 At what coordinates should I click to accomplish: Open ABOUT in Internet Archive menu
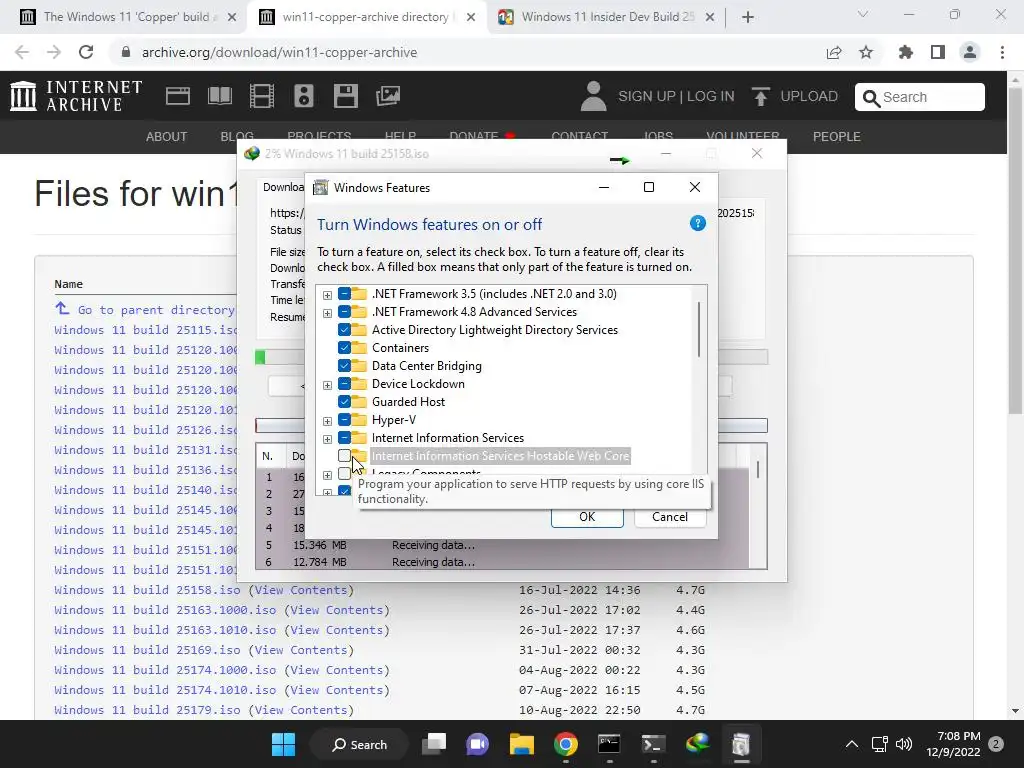point(167,136)
